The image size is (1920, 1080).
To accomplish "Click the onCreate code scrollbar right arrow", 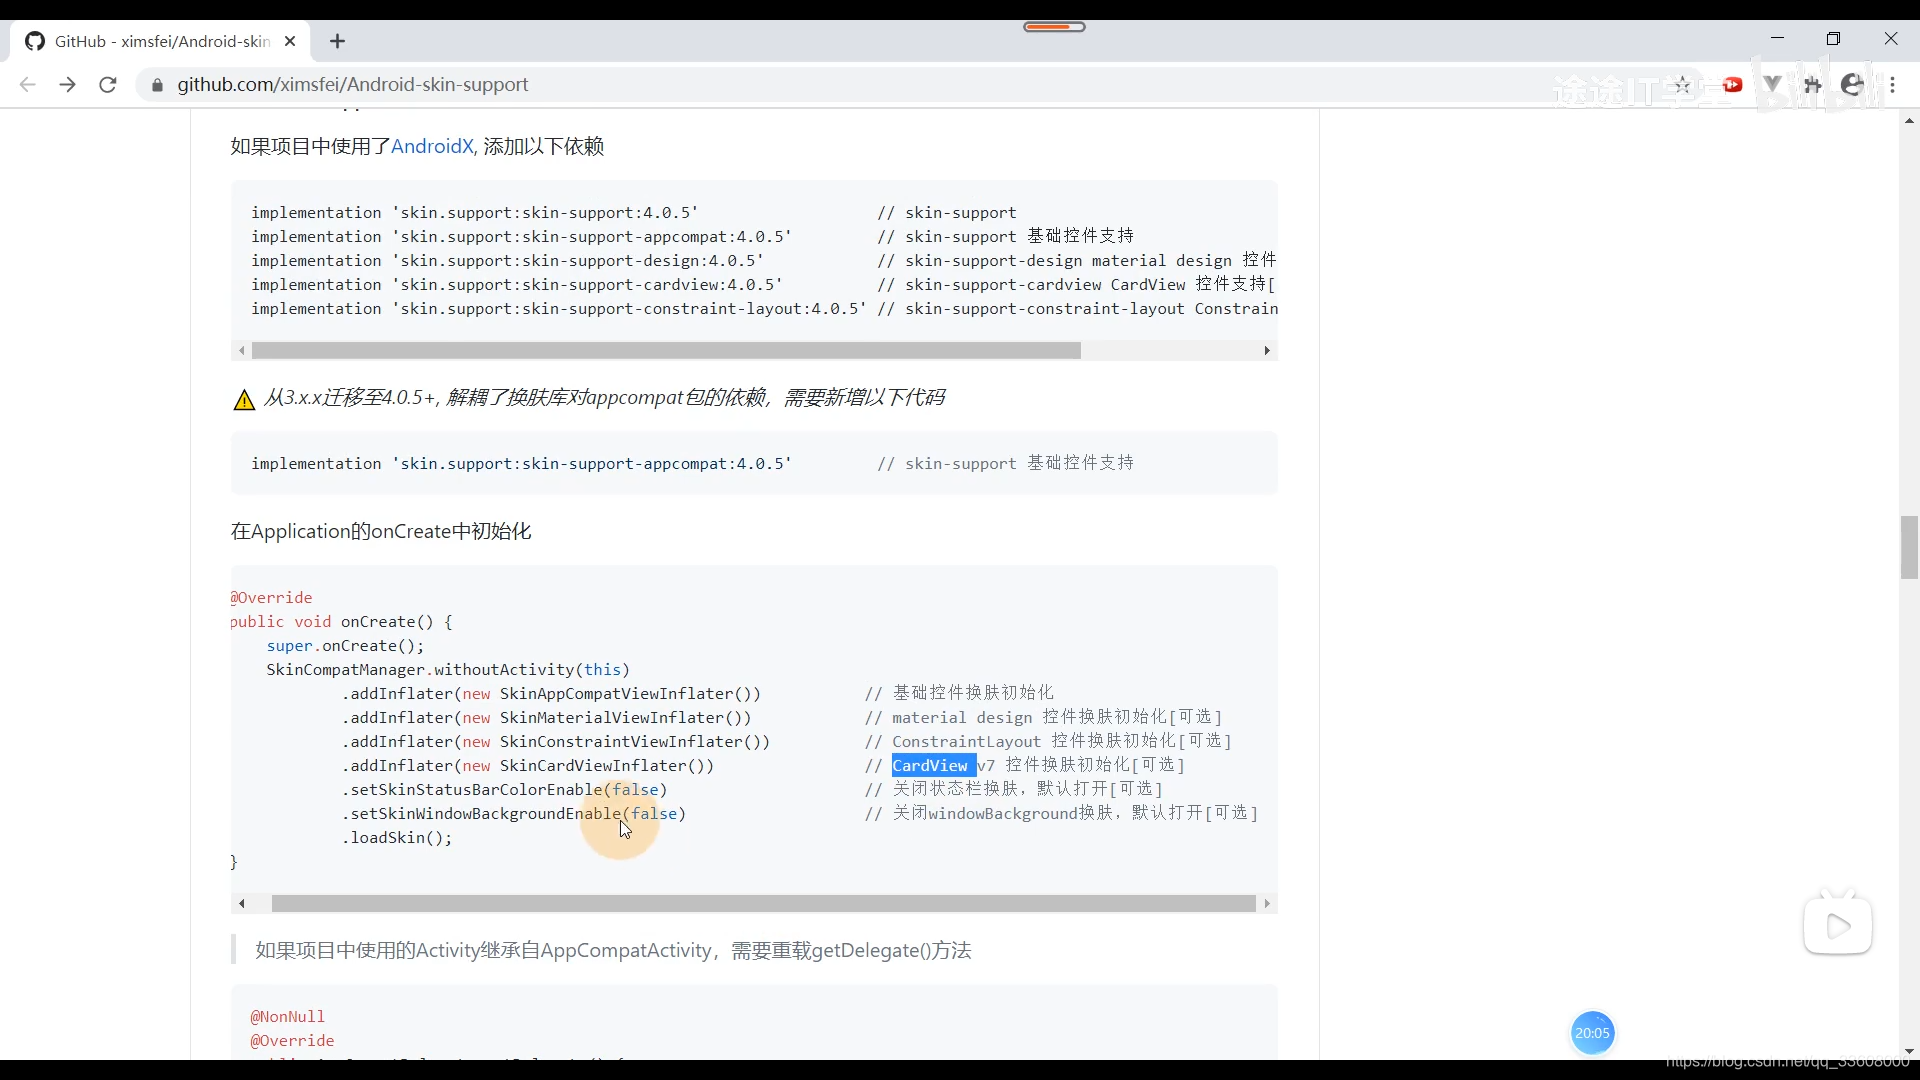I will [1267, 904].
